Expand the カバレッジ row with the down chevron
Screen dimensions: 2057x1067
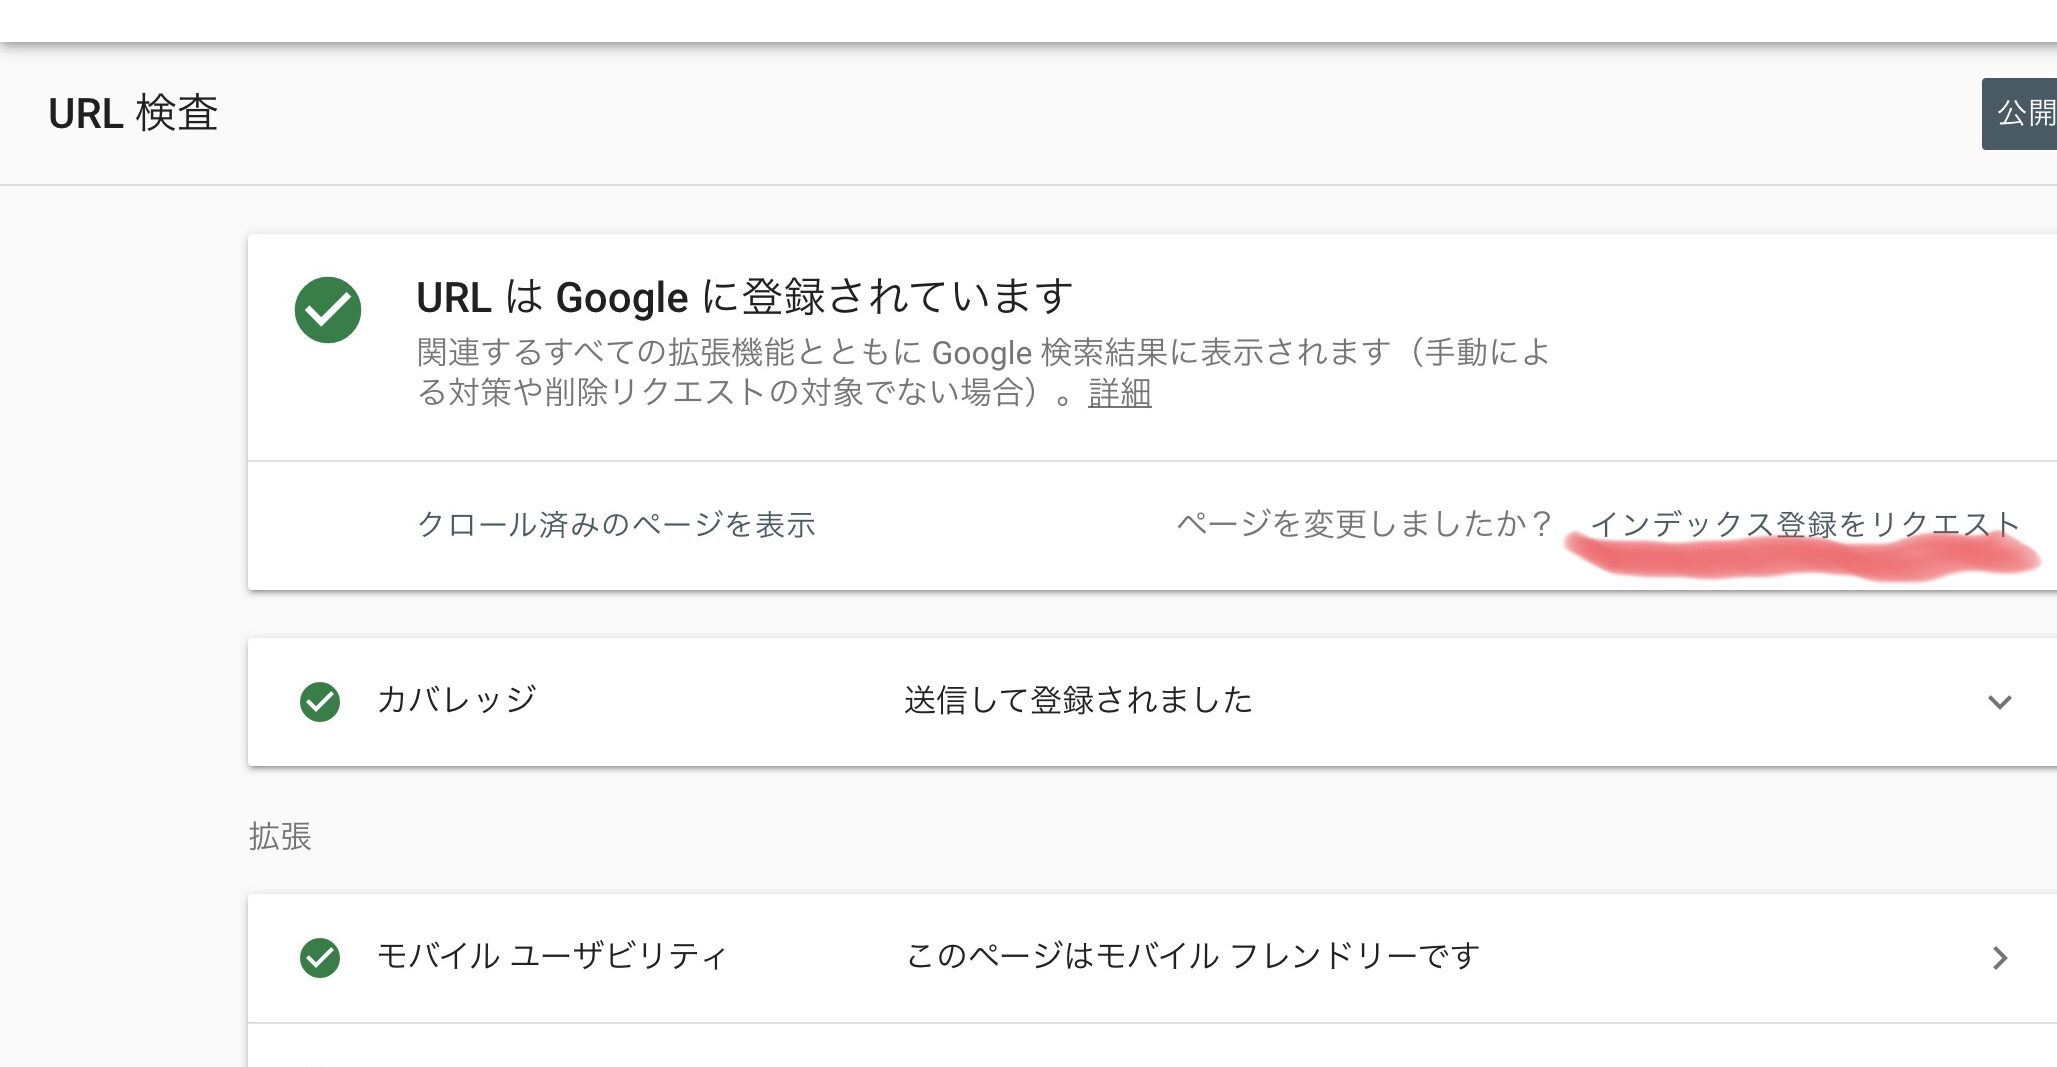(1999, 702)
